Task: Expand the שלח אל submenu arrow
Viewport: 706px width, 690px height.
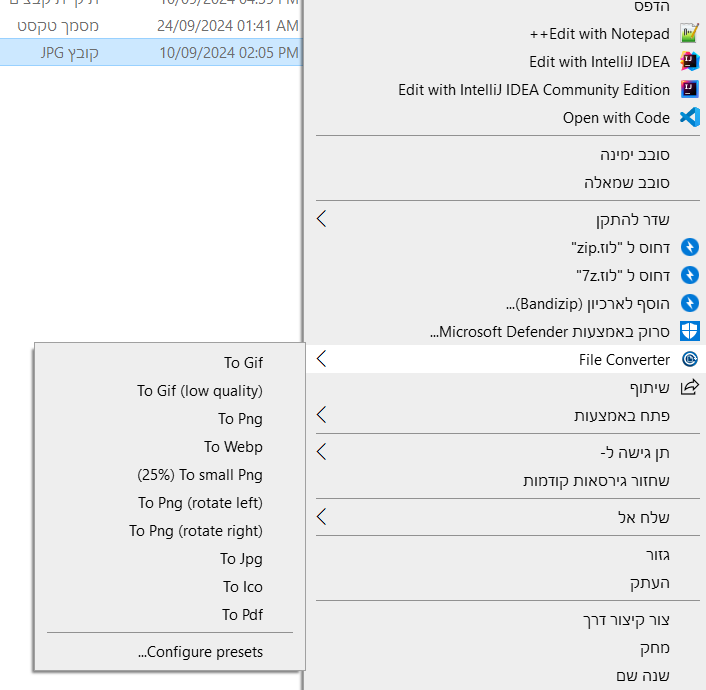Action: (321, 517)
